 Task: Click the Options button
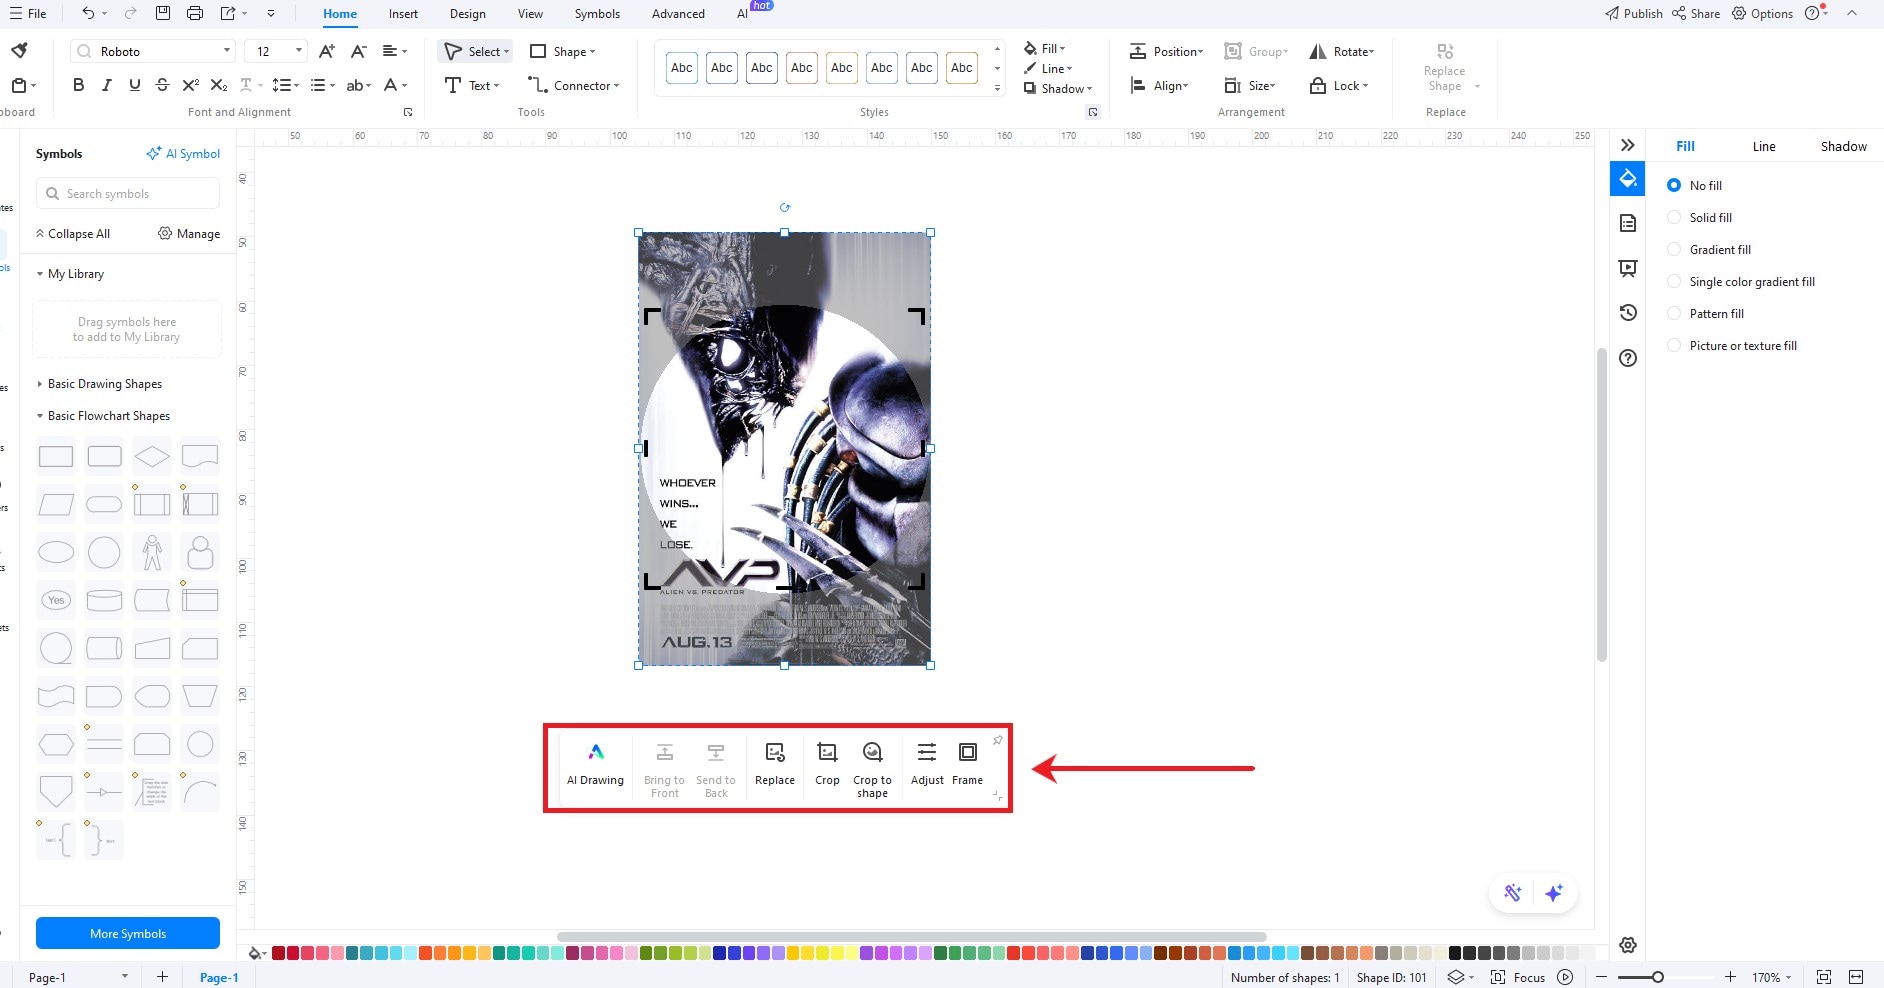pos(1762,13)
